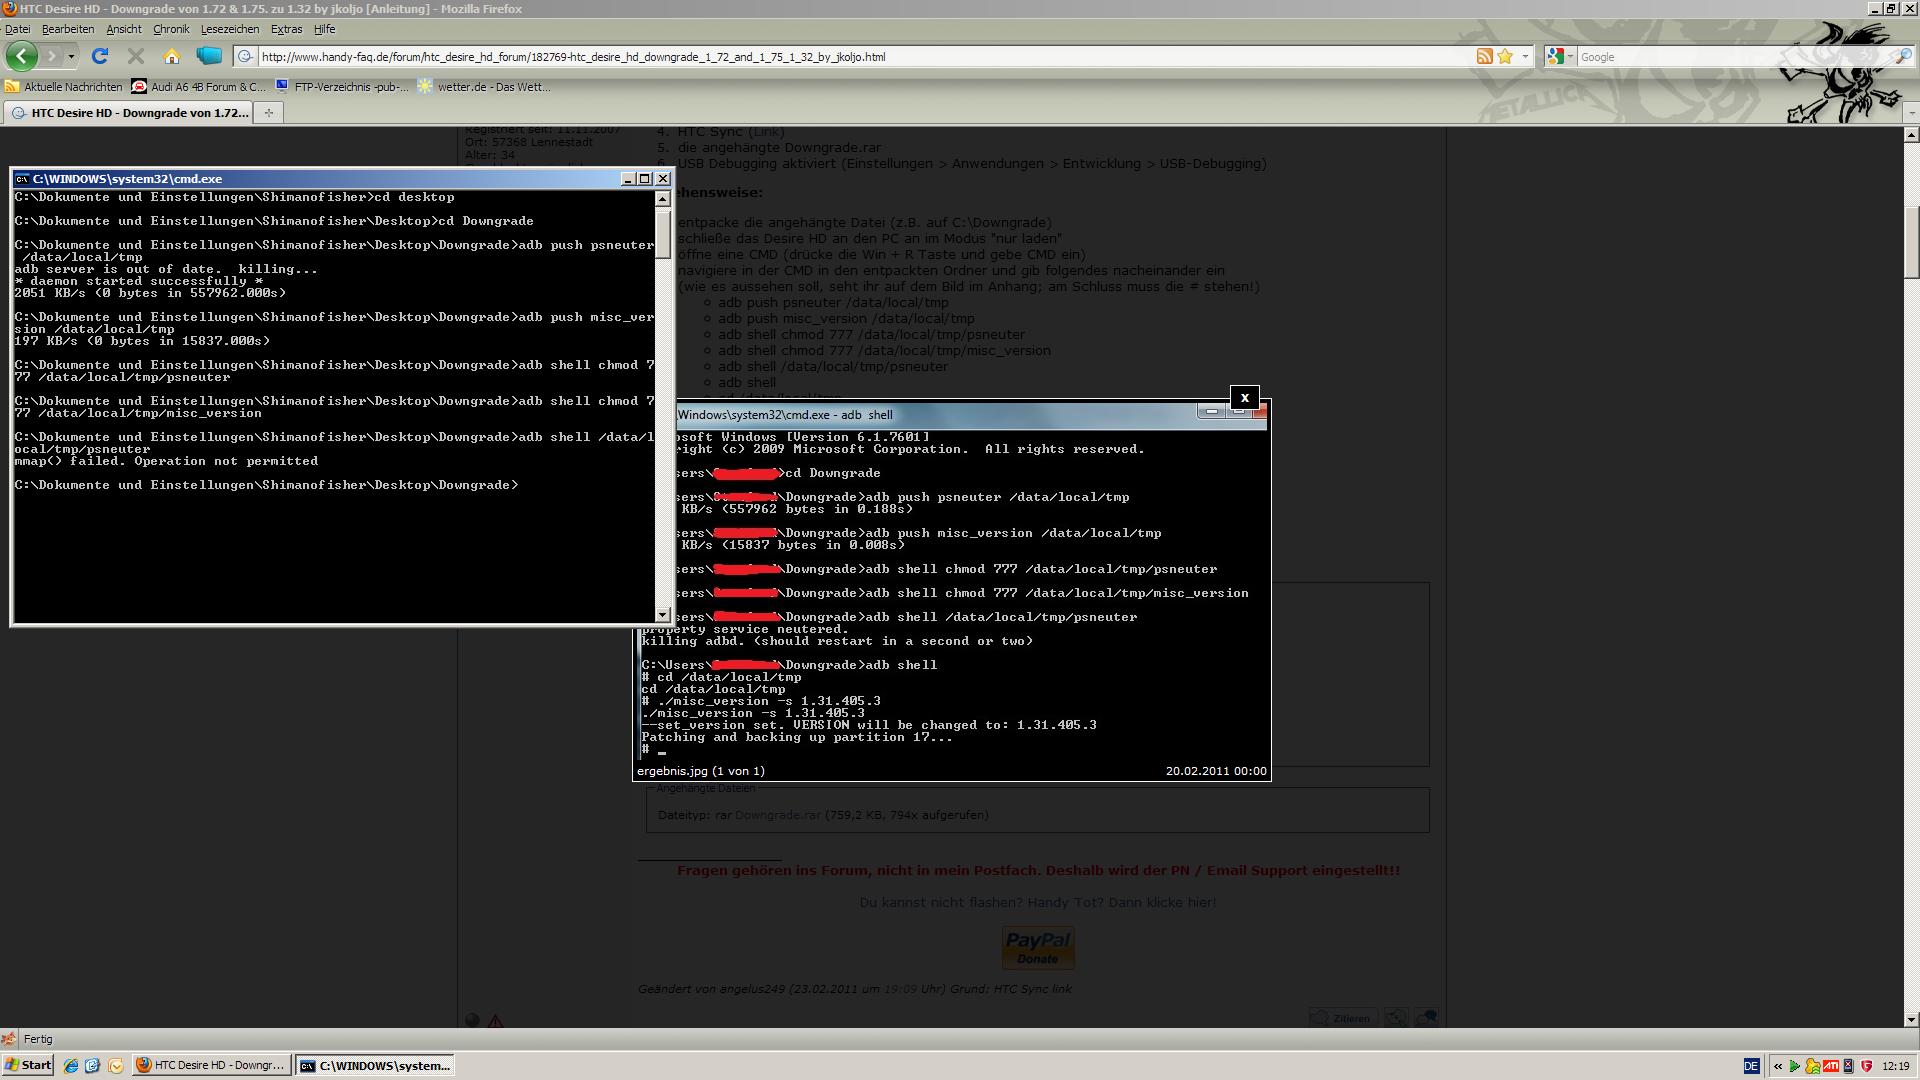1920x1080 pixels.
Task: Click the browser page scrollbar thumb
Action: click(1911, 242)
